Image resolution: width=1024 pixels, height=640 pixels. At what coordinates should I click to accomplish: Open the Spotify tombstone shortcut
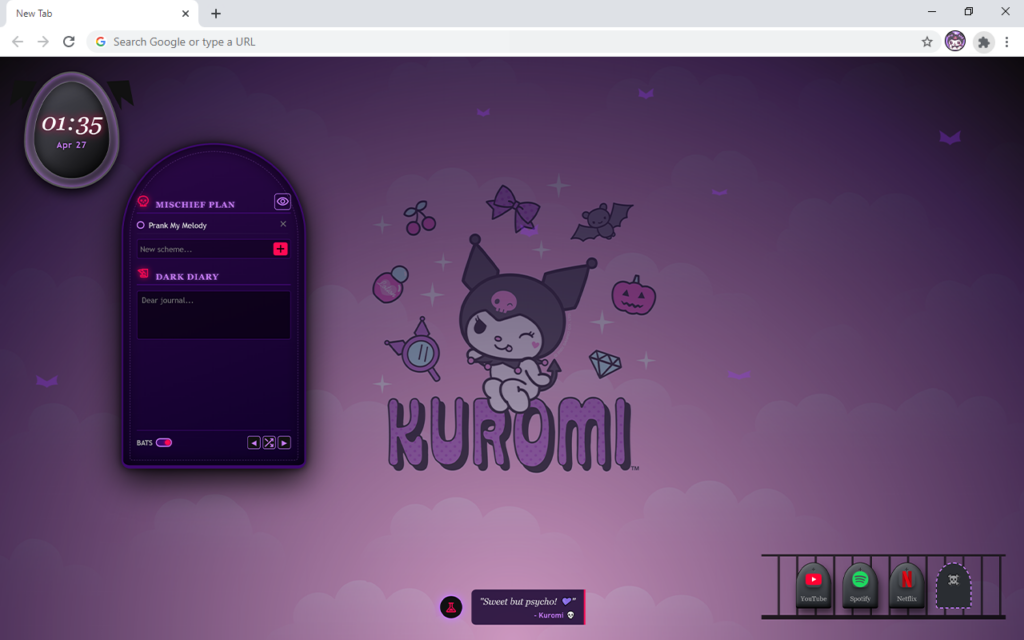tap(860, 585)
